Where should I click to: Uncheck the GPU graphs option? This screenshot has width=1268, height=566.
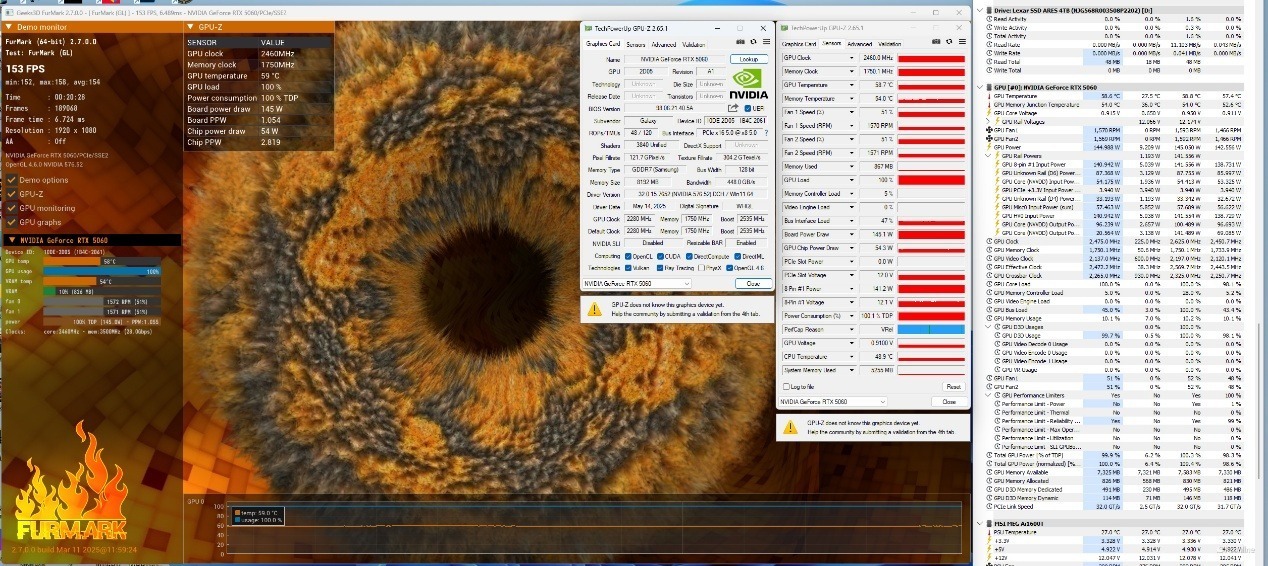[x=11, y=222]
